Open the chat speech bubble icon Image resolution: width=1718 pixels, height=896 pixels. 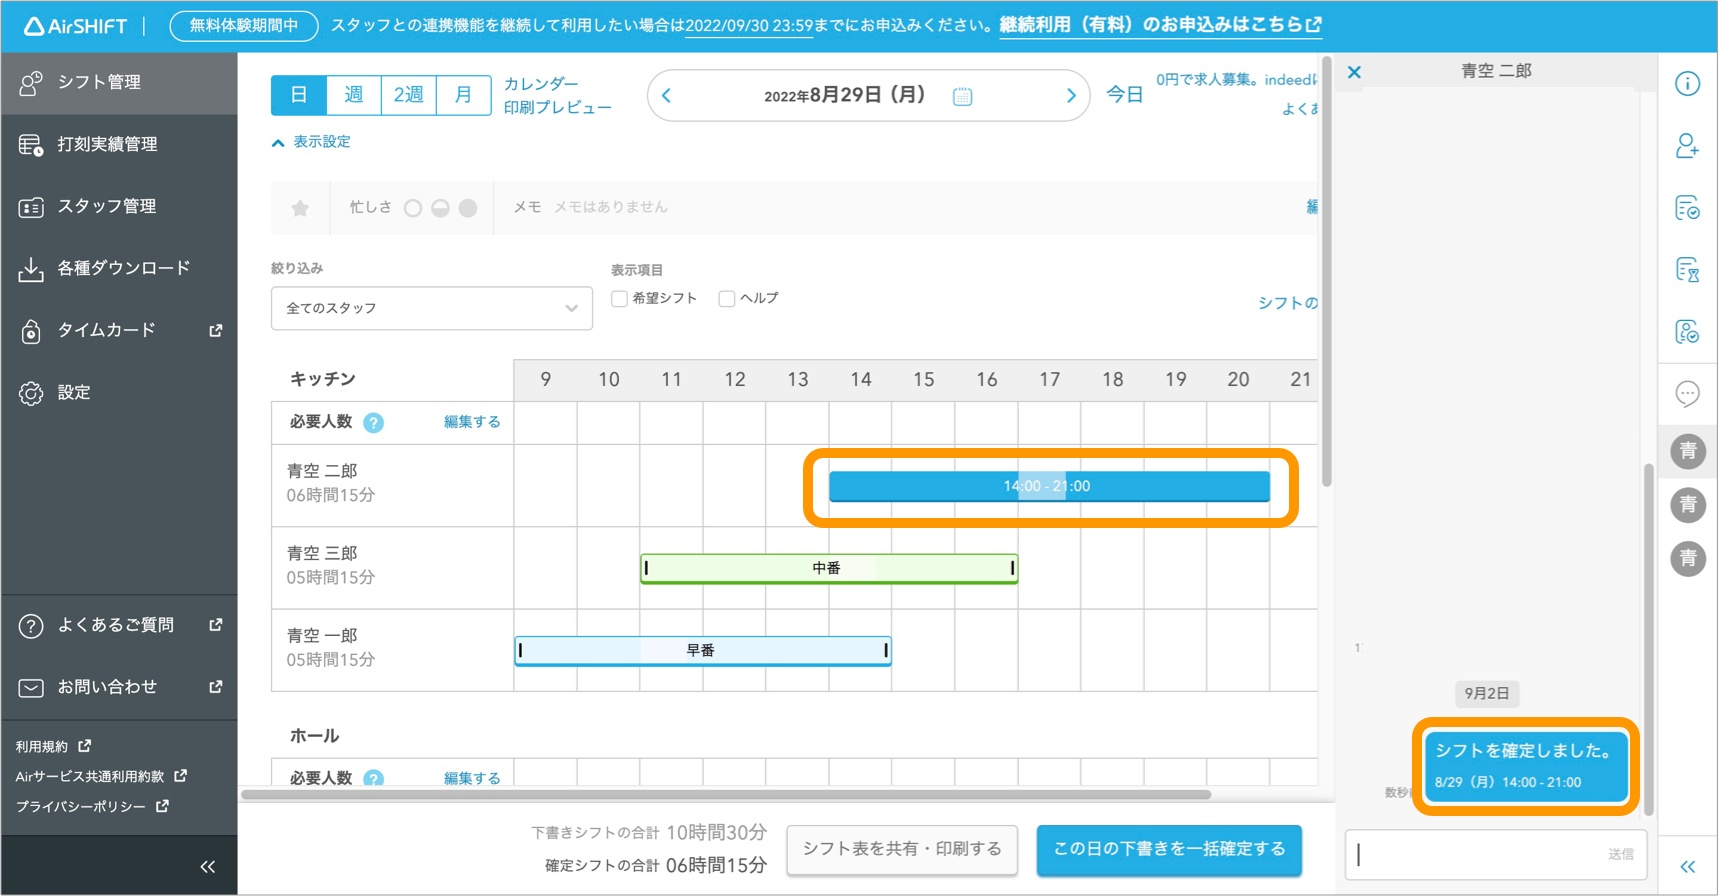[x=1687, y=394]
